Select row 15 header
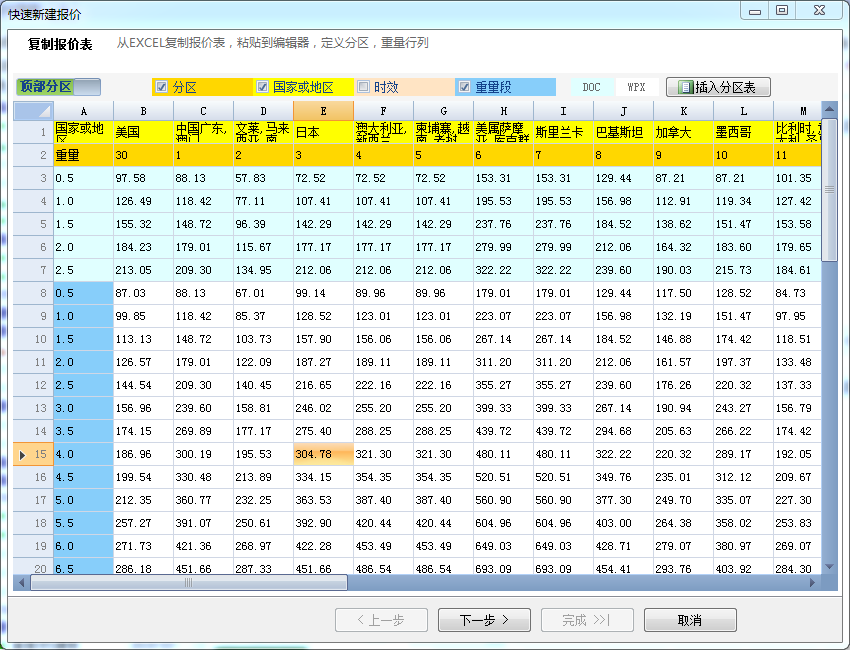 click(34, 455)
